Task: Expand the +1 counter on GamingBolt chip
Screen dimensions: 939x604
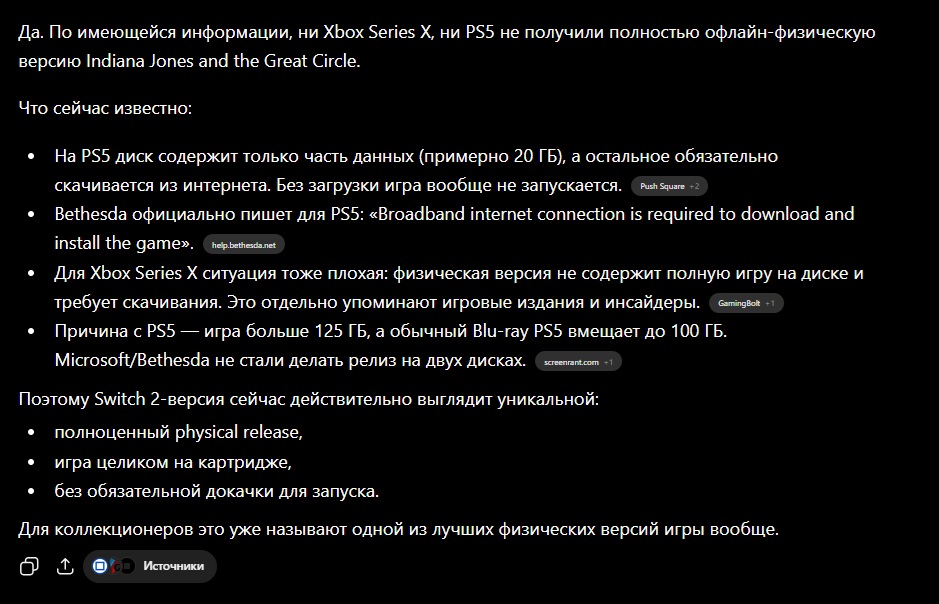Action: pyautogui.click(x=770, y=303)
